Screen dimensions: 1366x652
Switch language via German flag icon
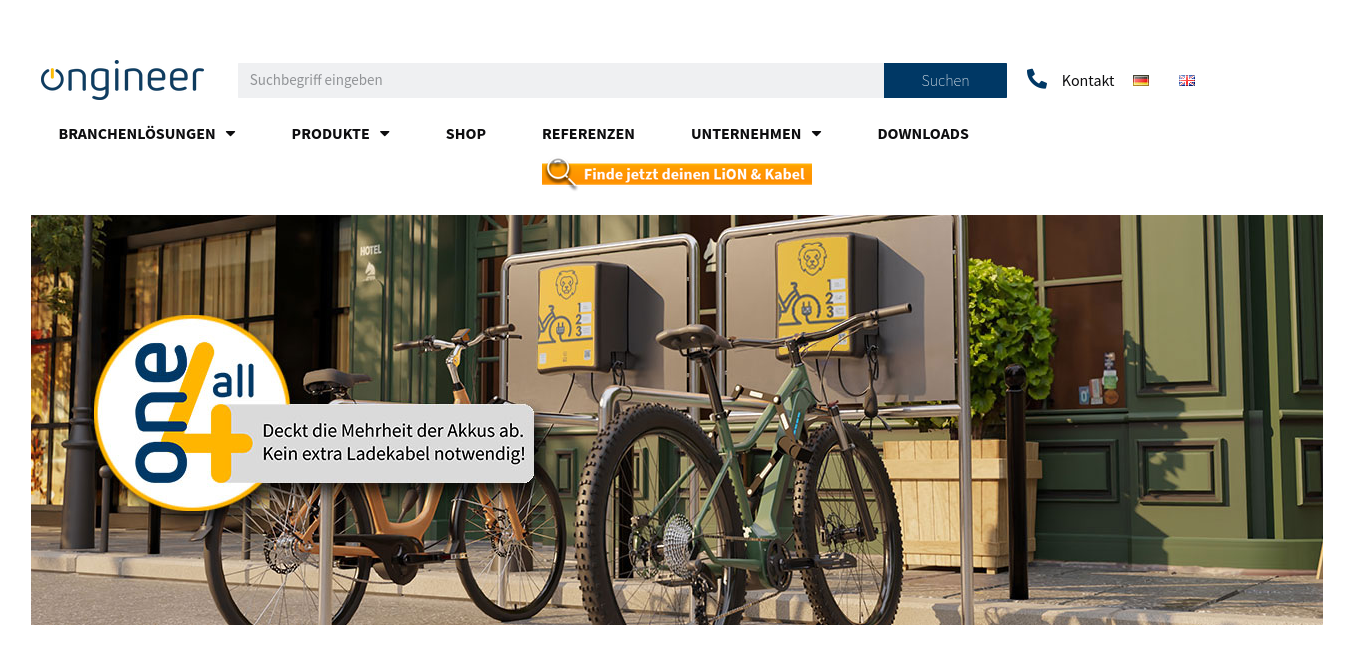pyautogui.click(x=1141, y=80)
